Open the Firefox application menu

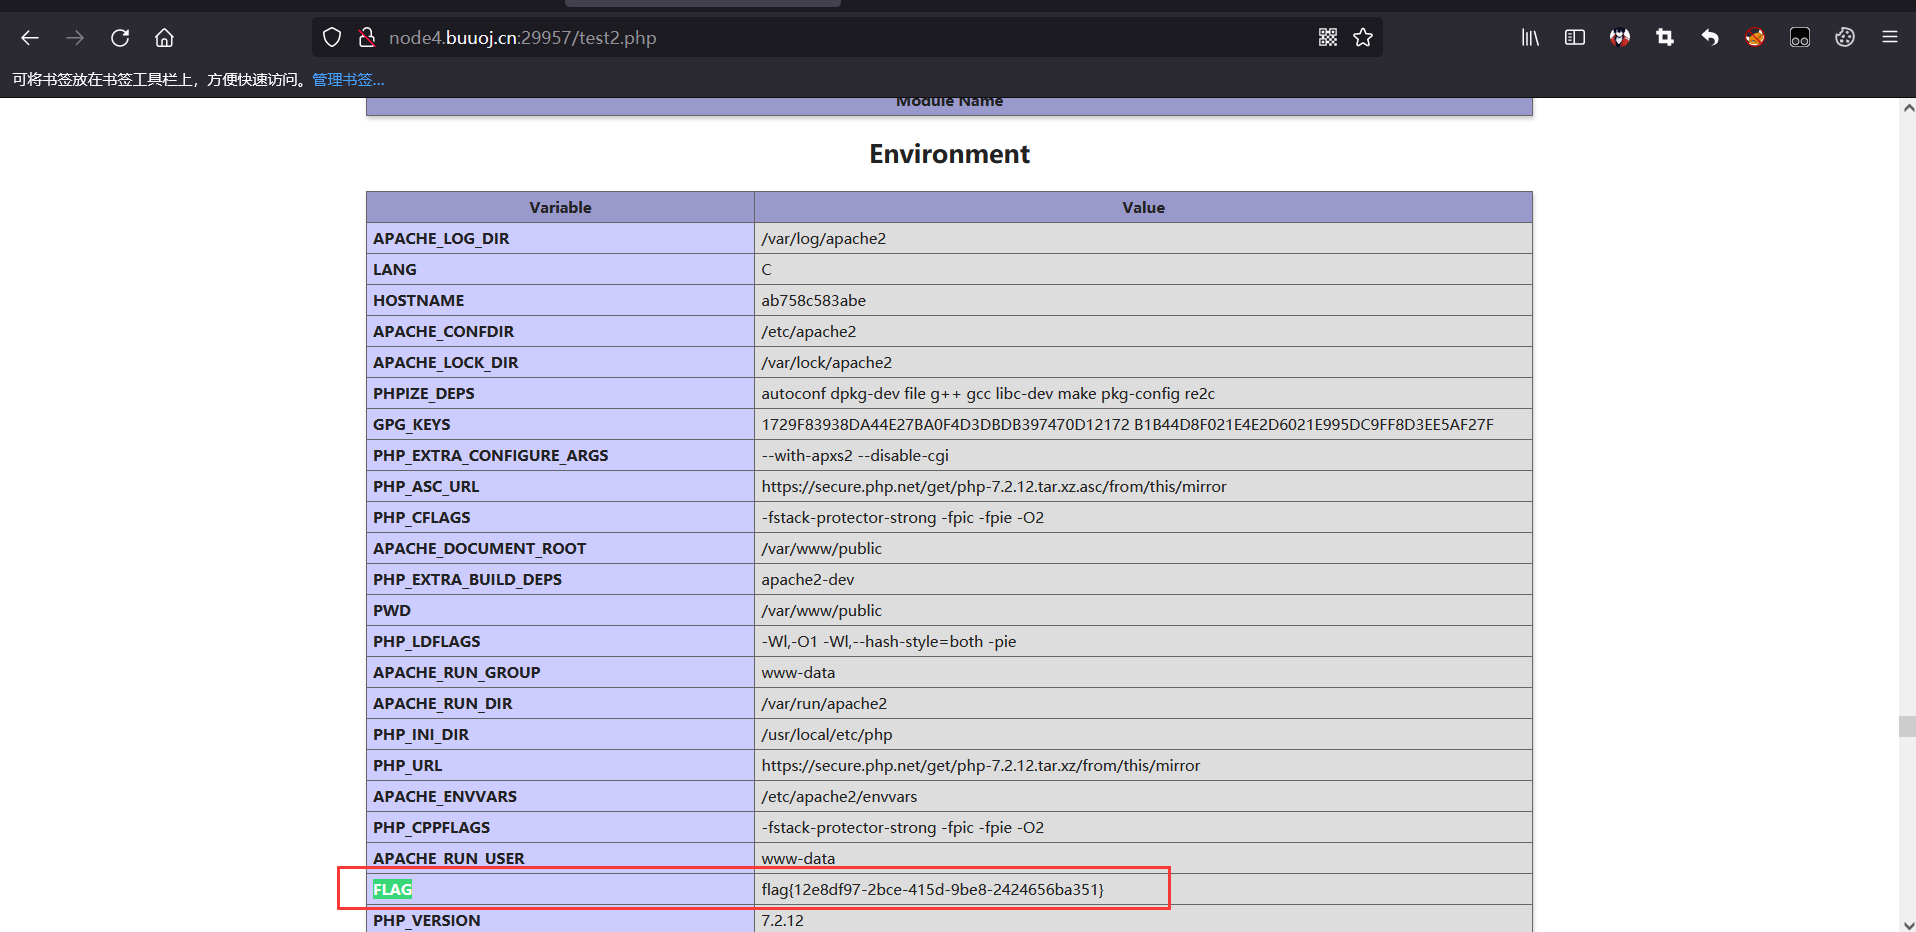1890,38
